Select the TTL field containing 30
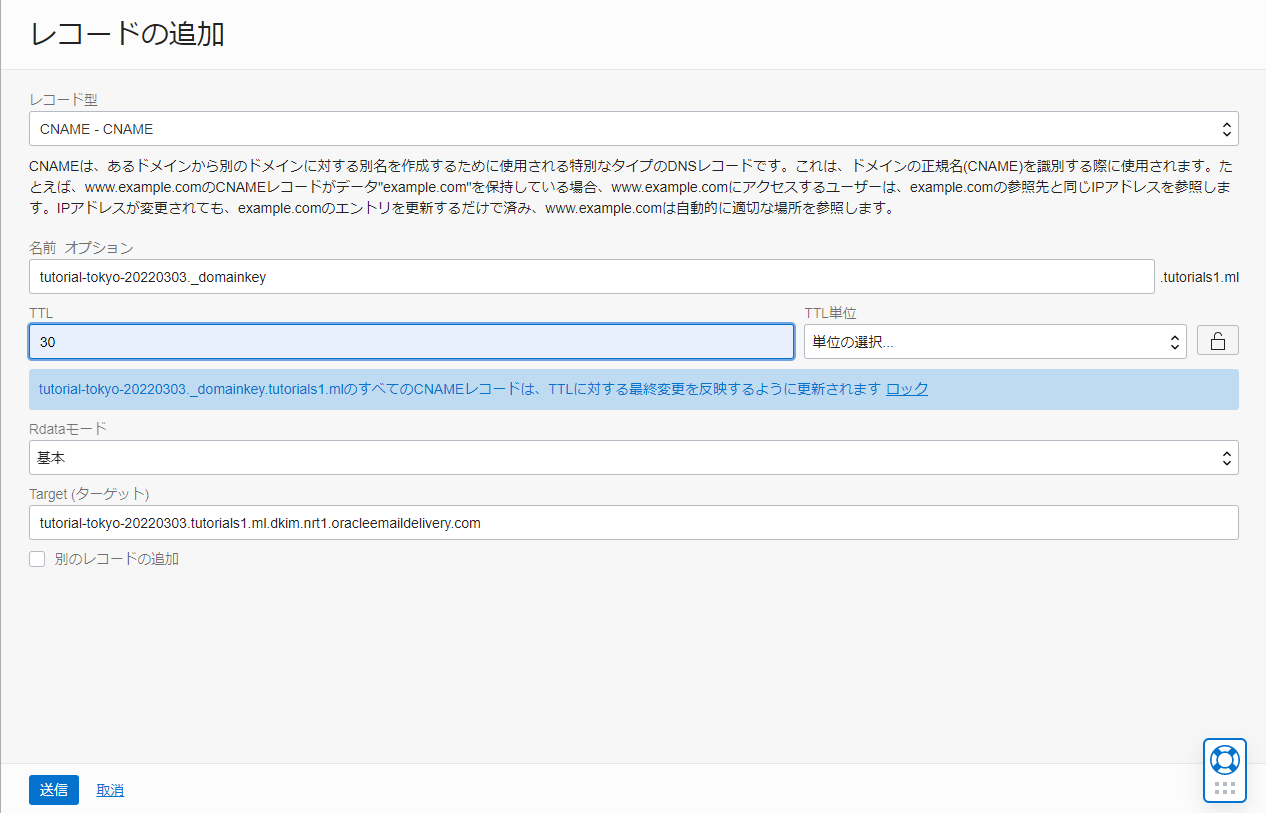Image resolution: width=1266 pixels, height=813 pixels. pos(410,340)
